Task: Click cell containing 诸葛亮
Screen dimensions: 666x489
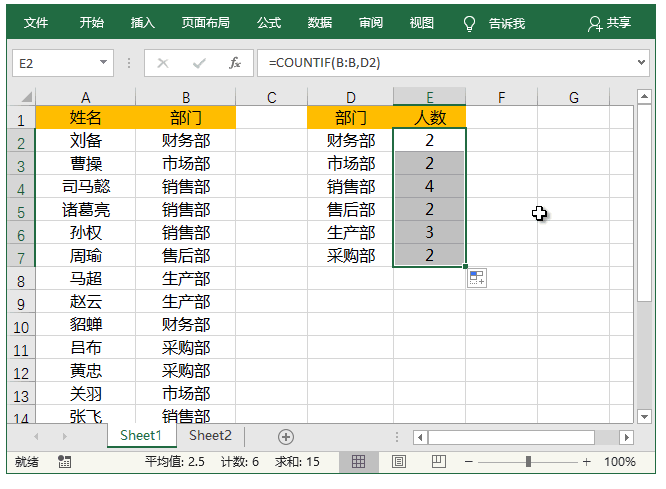Action: point(85,209)
